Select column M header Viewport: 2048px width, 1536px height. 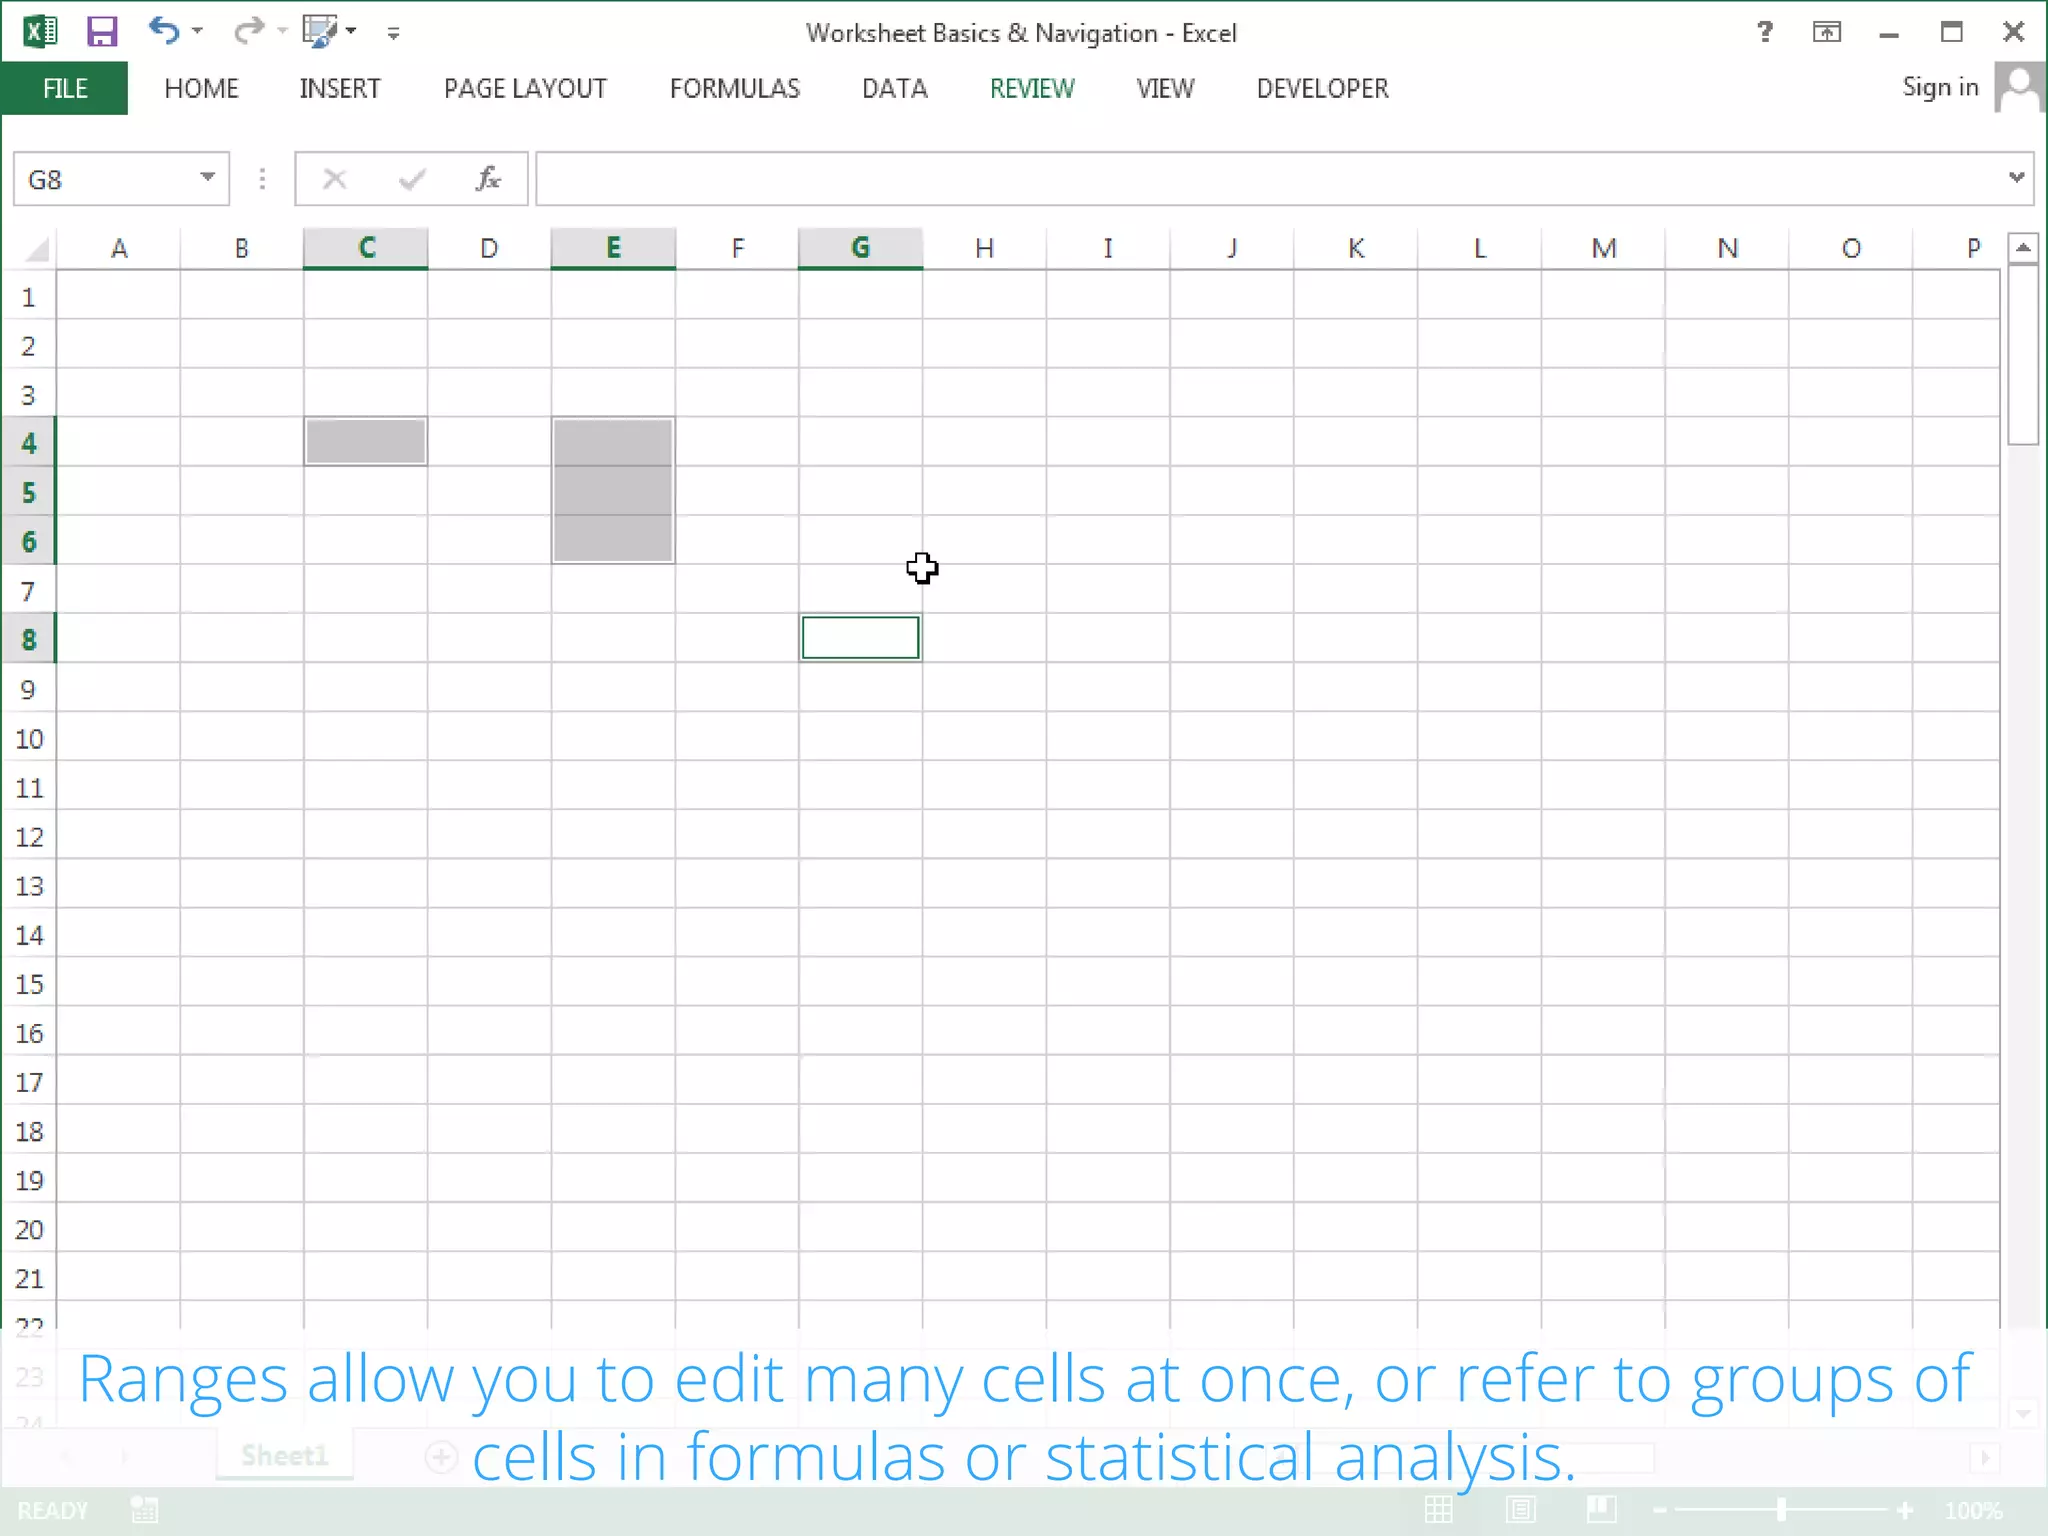[x=1604, y=248]
